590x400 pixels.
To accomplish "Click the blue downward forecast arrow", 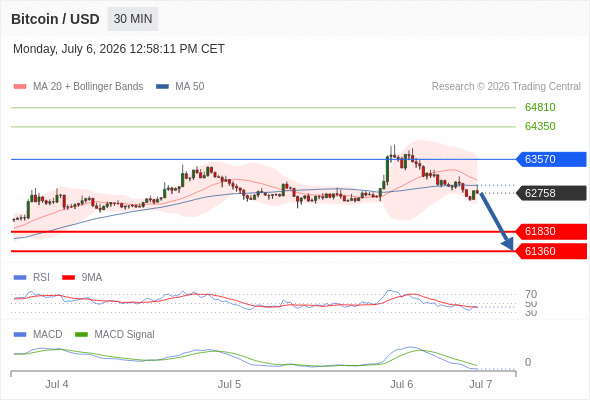I will coord(496,221).
